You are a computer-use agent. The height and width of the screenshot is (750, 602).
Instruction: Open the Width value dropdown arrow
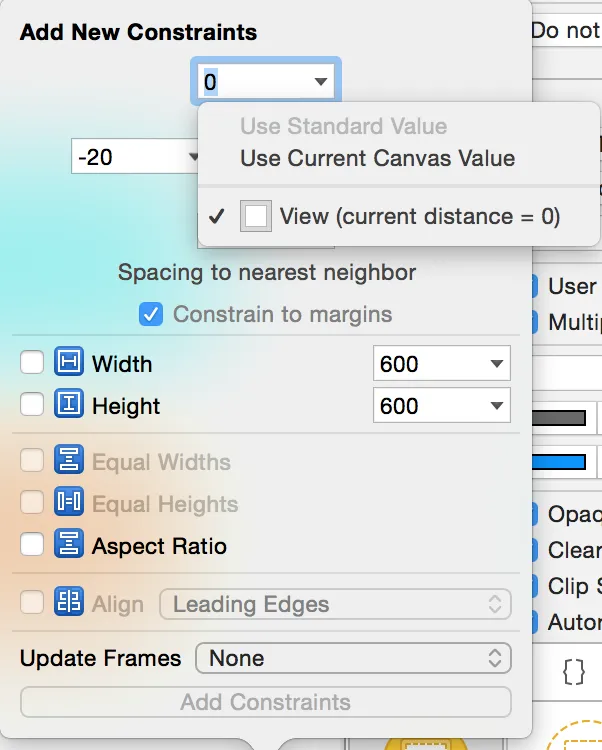pos(496,364)
